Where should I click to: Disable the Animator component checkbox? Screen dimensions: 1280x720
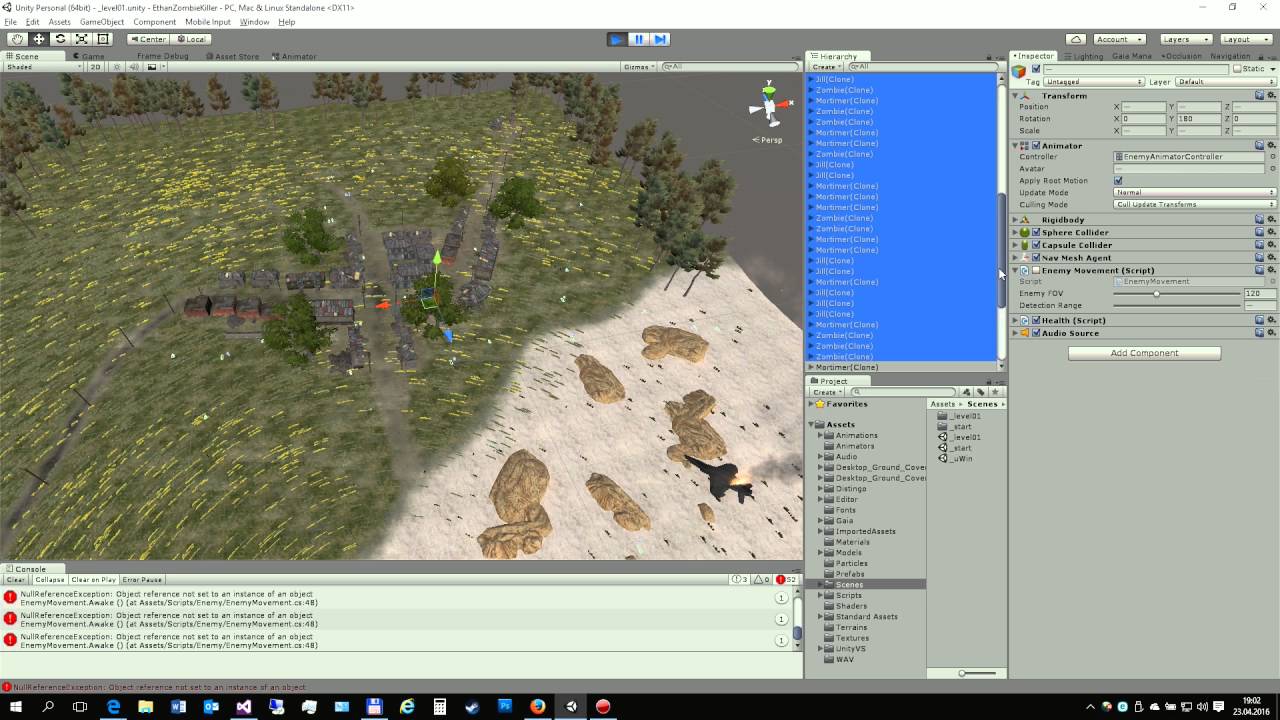click(x=1036, y=146)
